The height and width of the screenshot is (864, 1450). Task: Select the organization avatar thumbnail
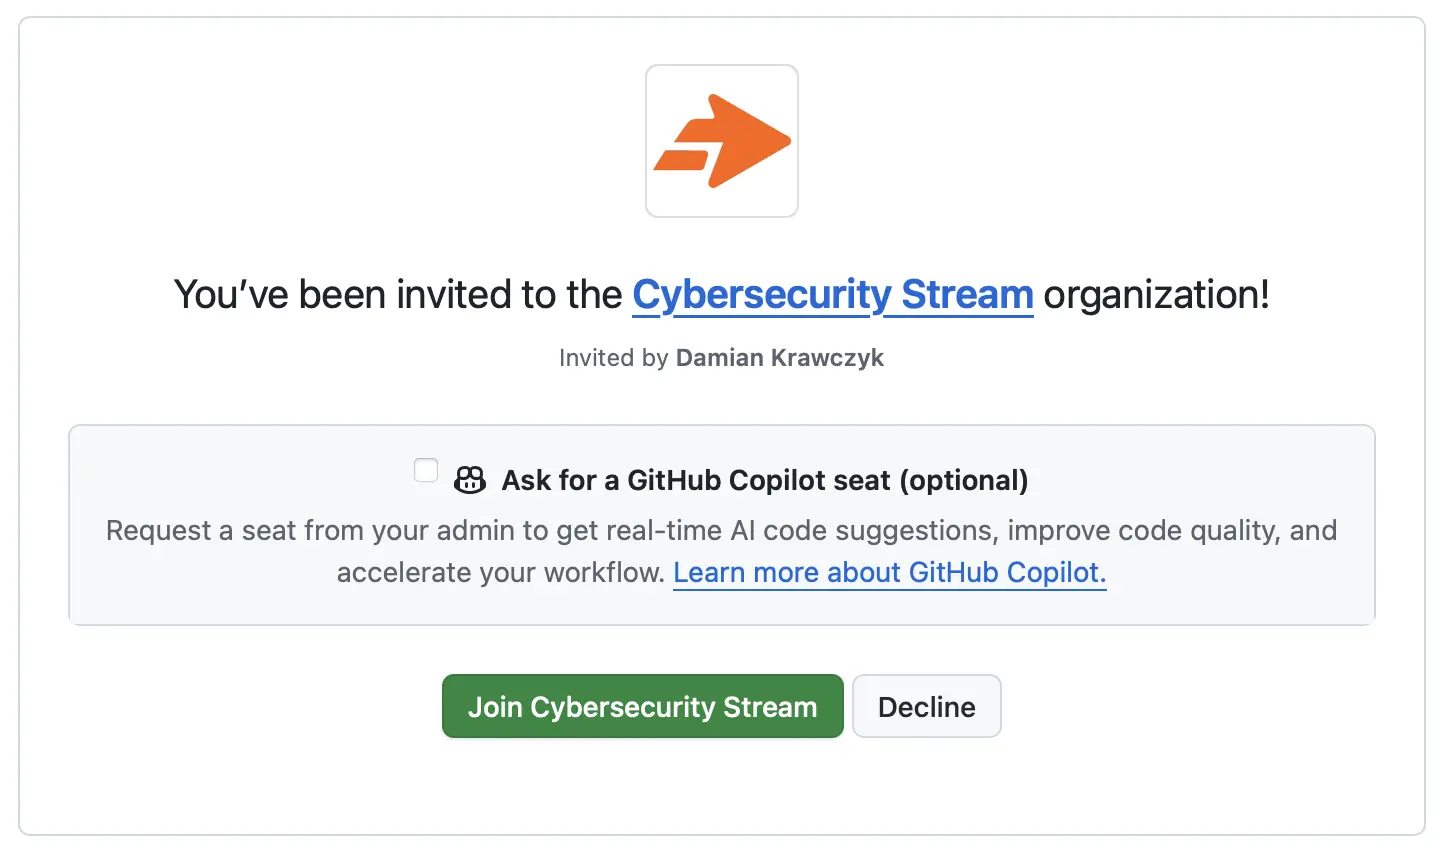tap(722, 141)
